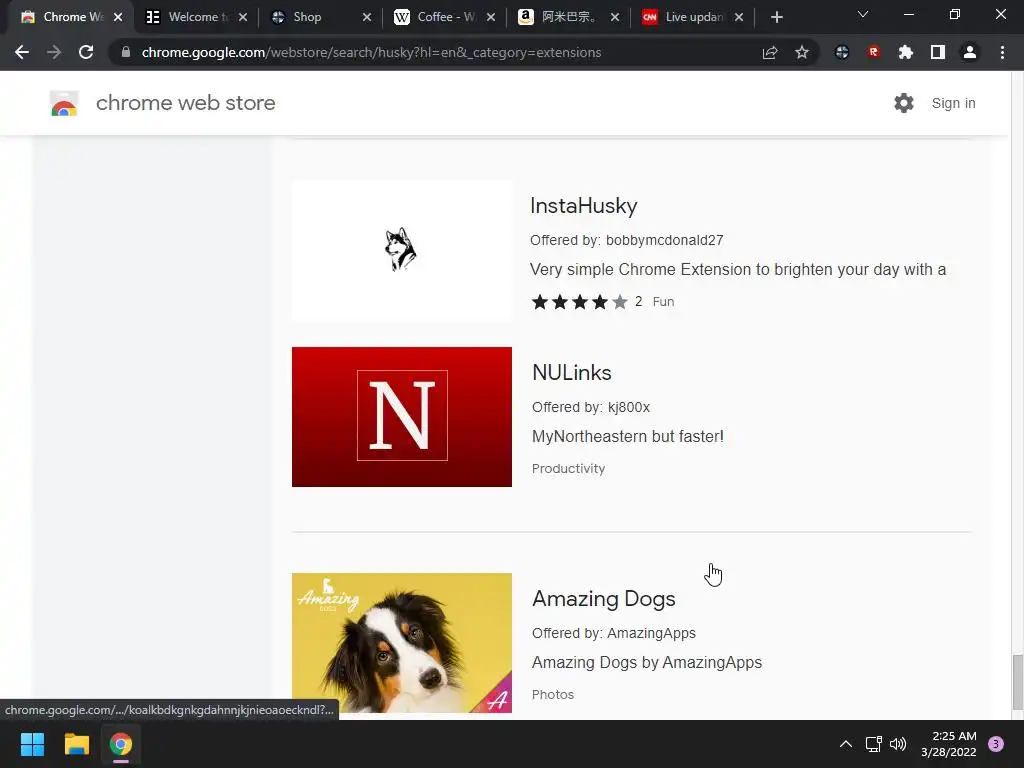1024x768 pixels.
Task: Go back to the previous page
Action: [x=22, y=52]
